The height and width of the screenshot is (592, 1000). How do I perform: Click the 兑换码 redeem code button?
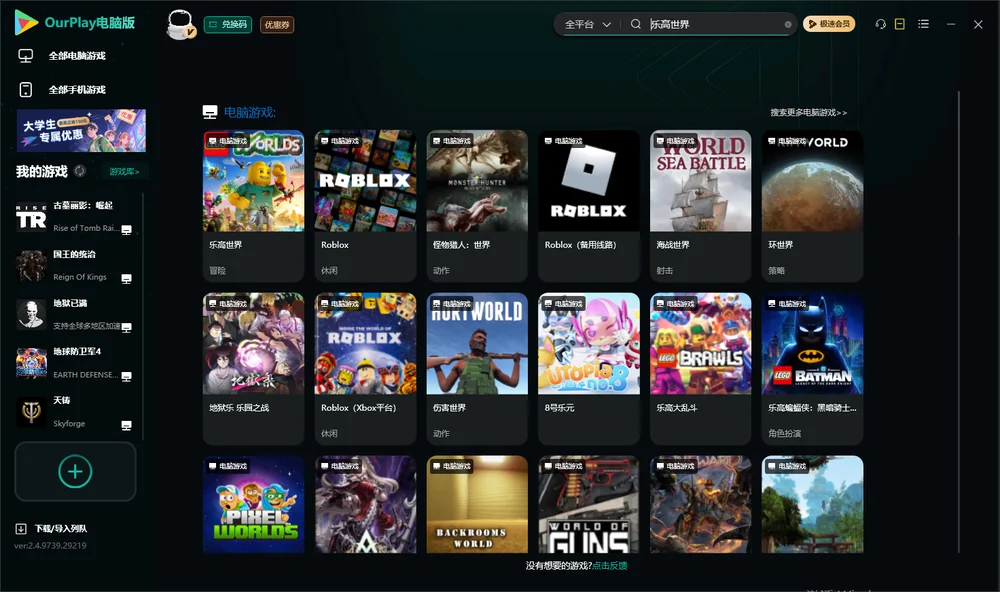228,25
